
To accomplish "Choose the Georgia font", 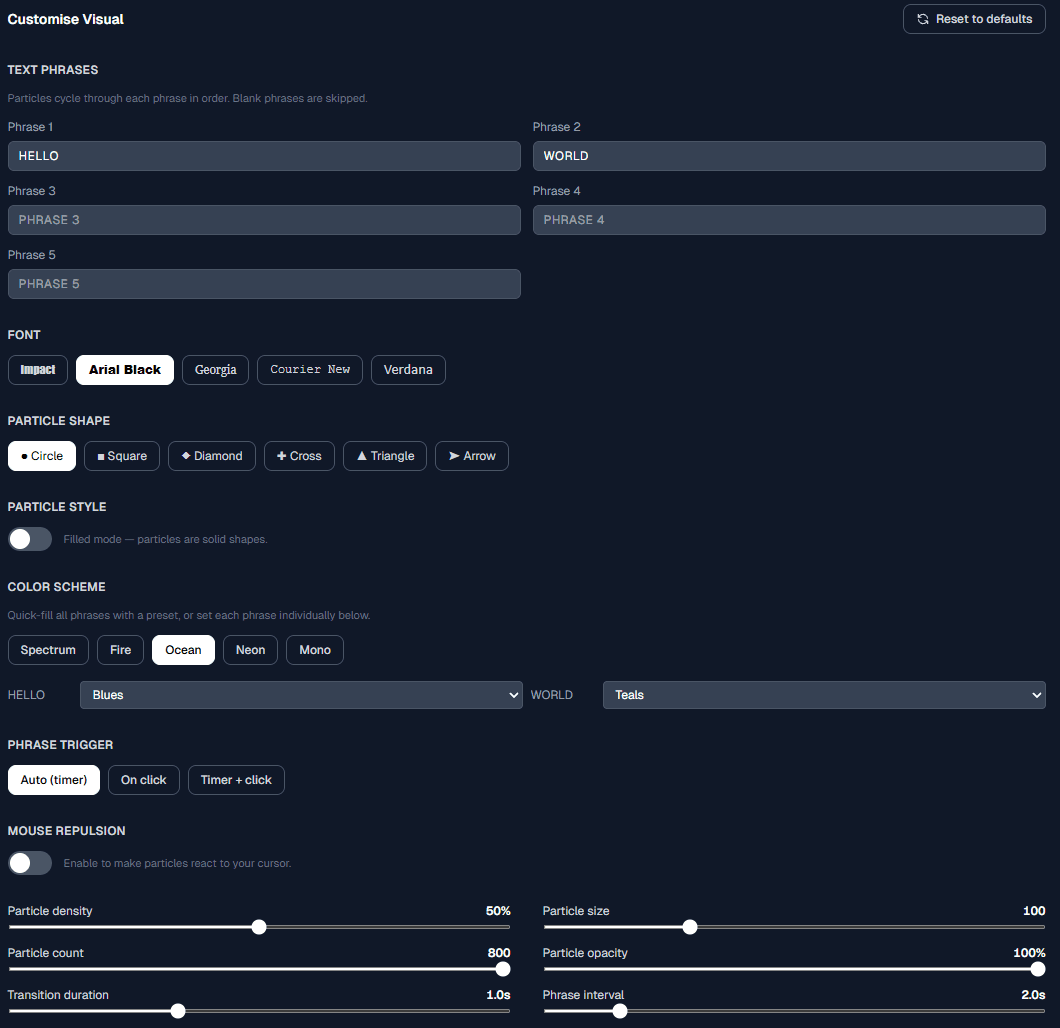I will click(216, 370).
